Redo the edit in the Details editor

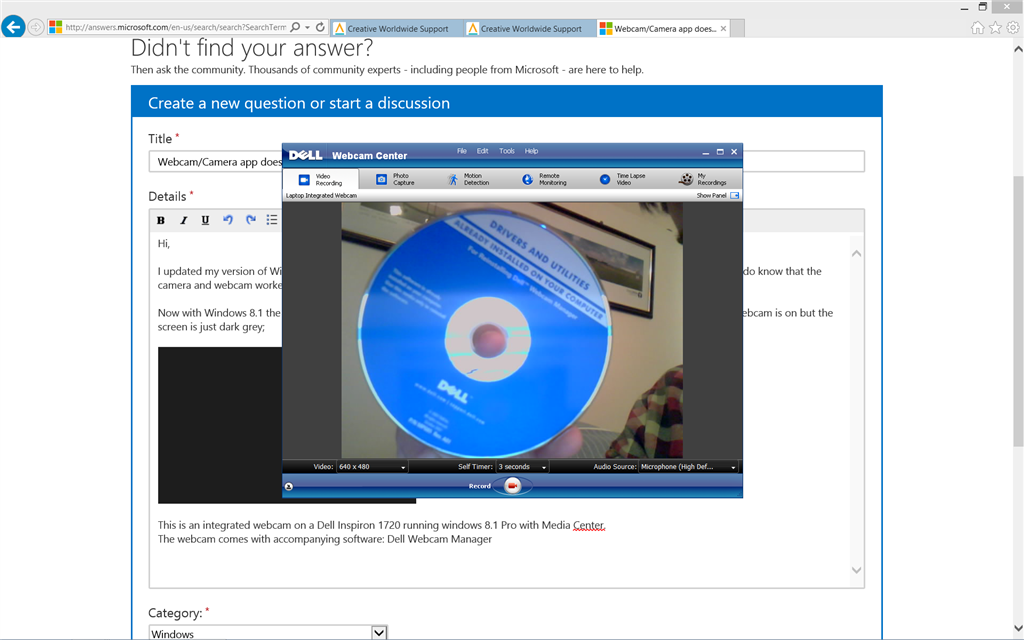tap(251, 220)
